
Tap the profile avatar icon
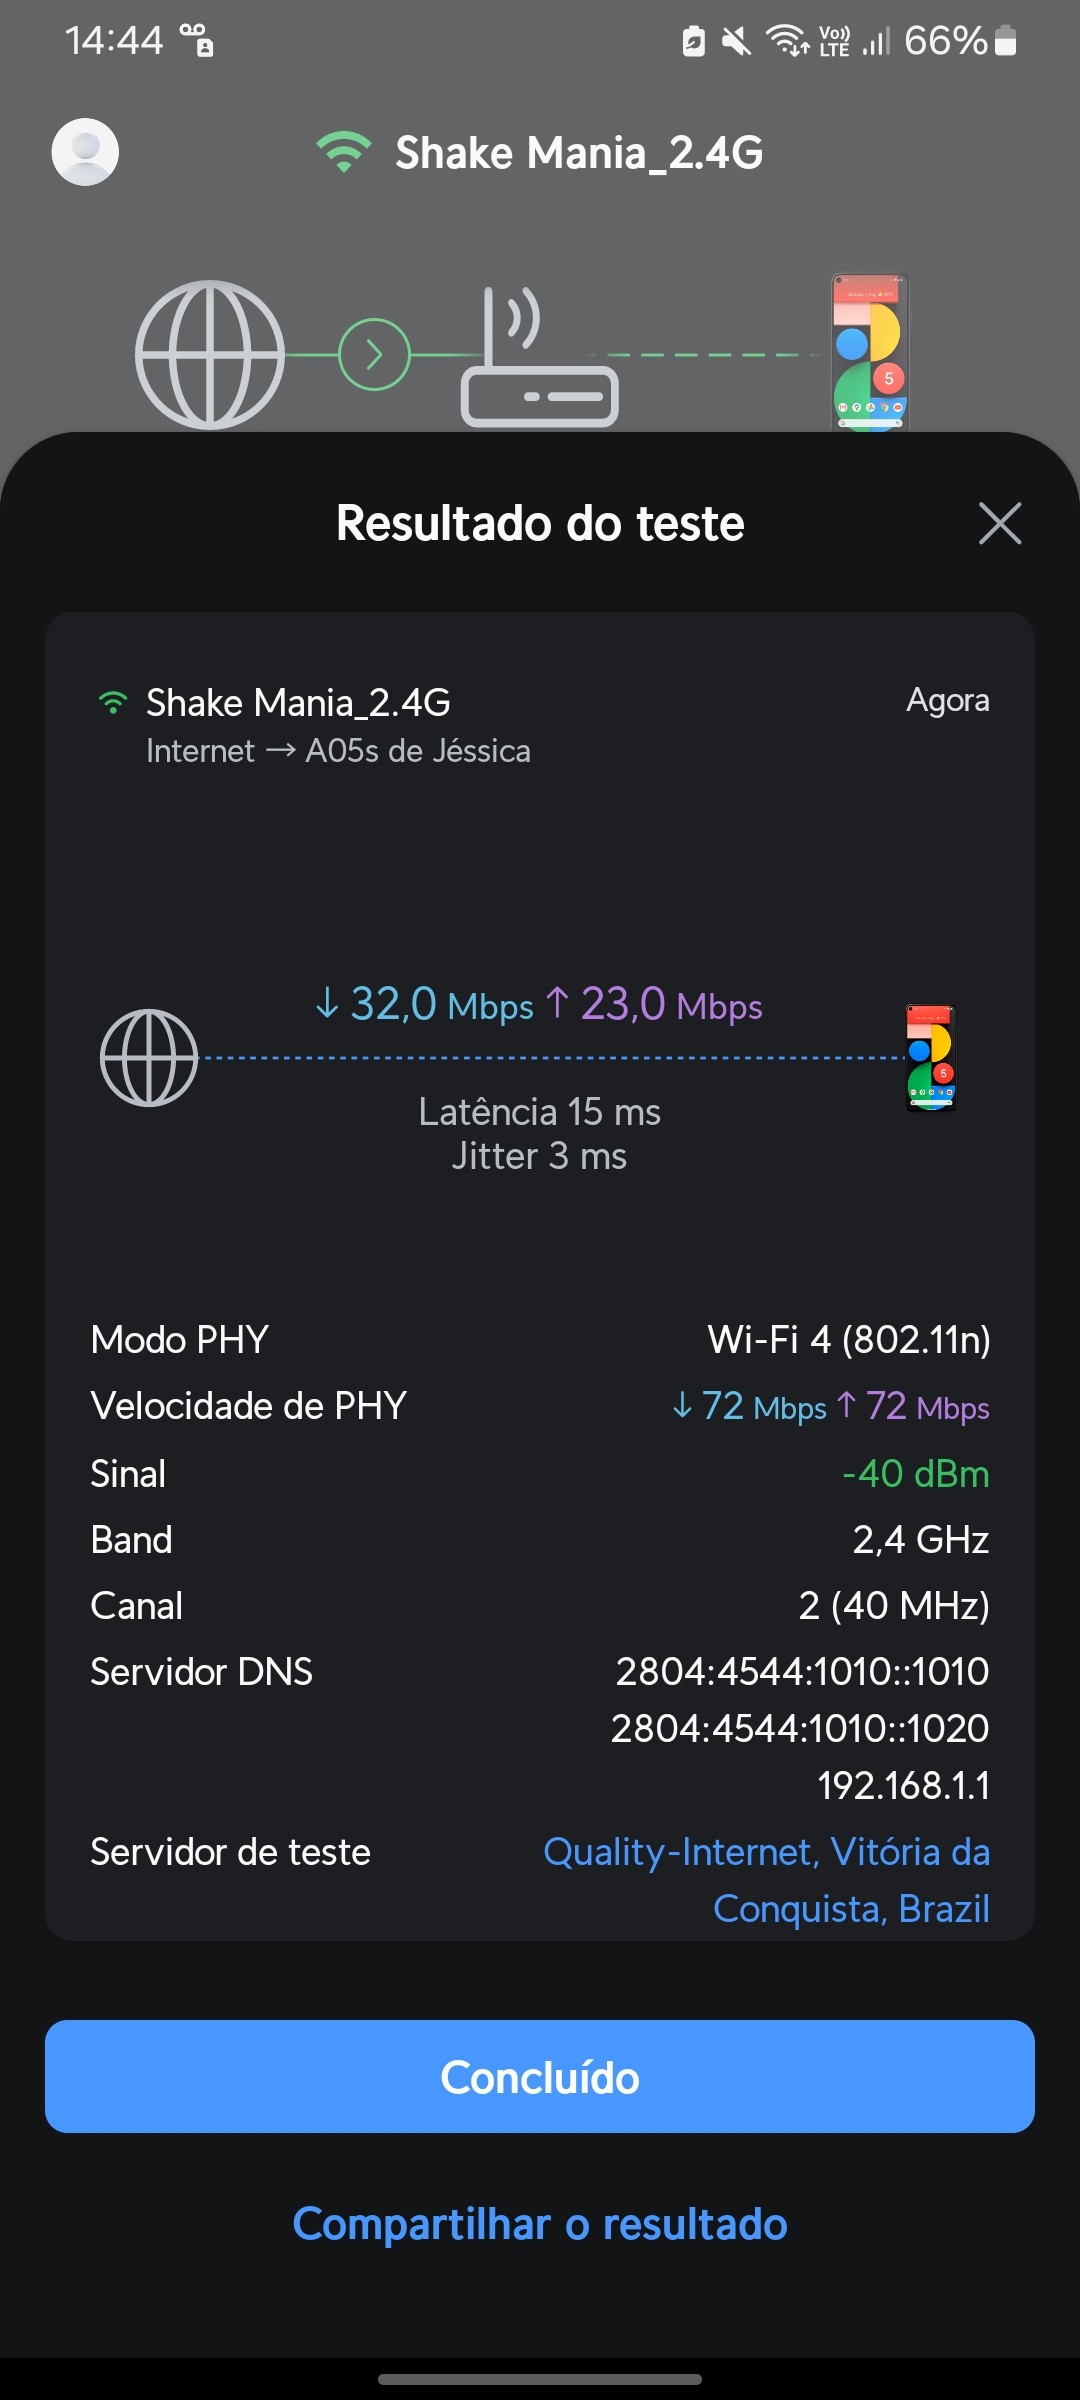85,152
